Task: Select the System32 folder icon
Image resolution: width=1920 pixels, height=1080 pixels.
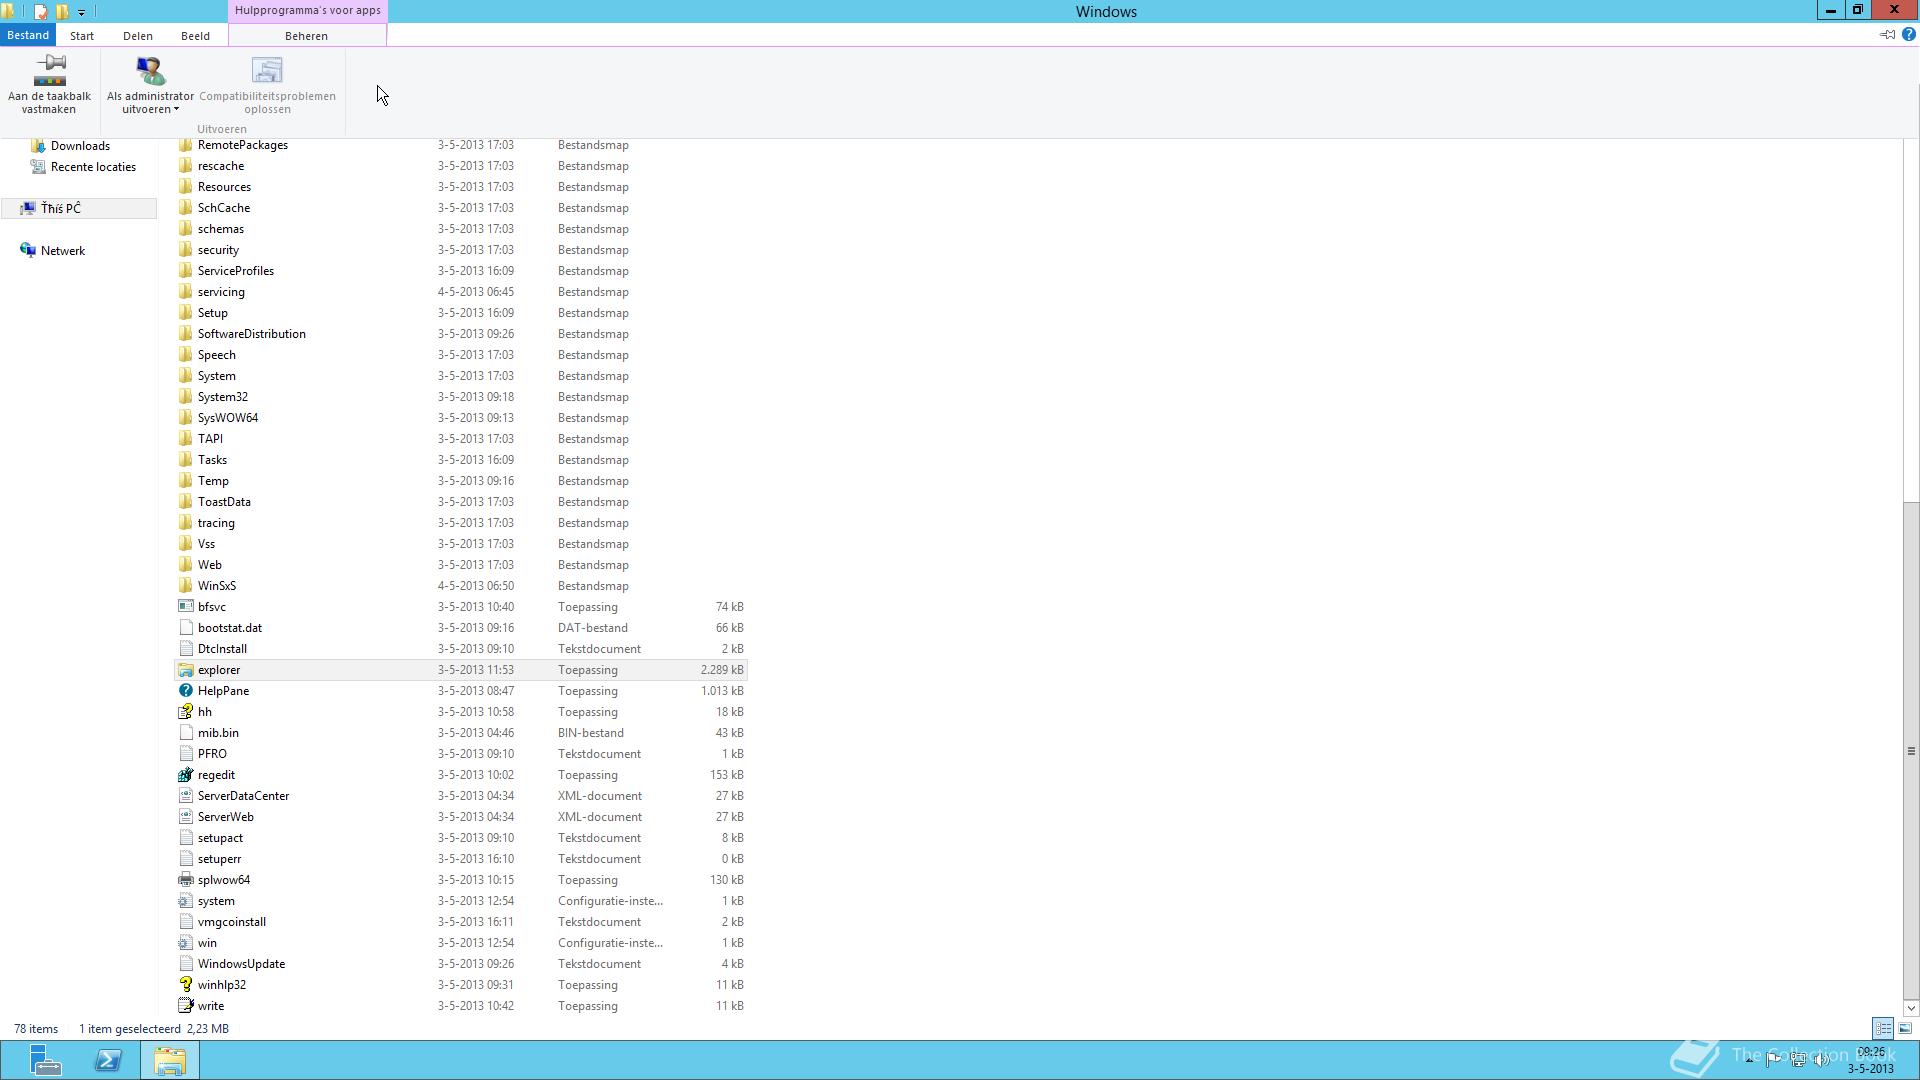Action: [x=185, y=397]
